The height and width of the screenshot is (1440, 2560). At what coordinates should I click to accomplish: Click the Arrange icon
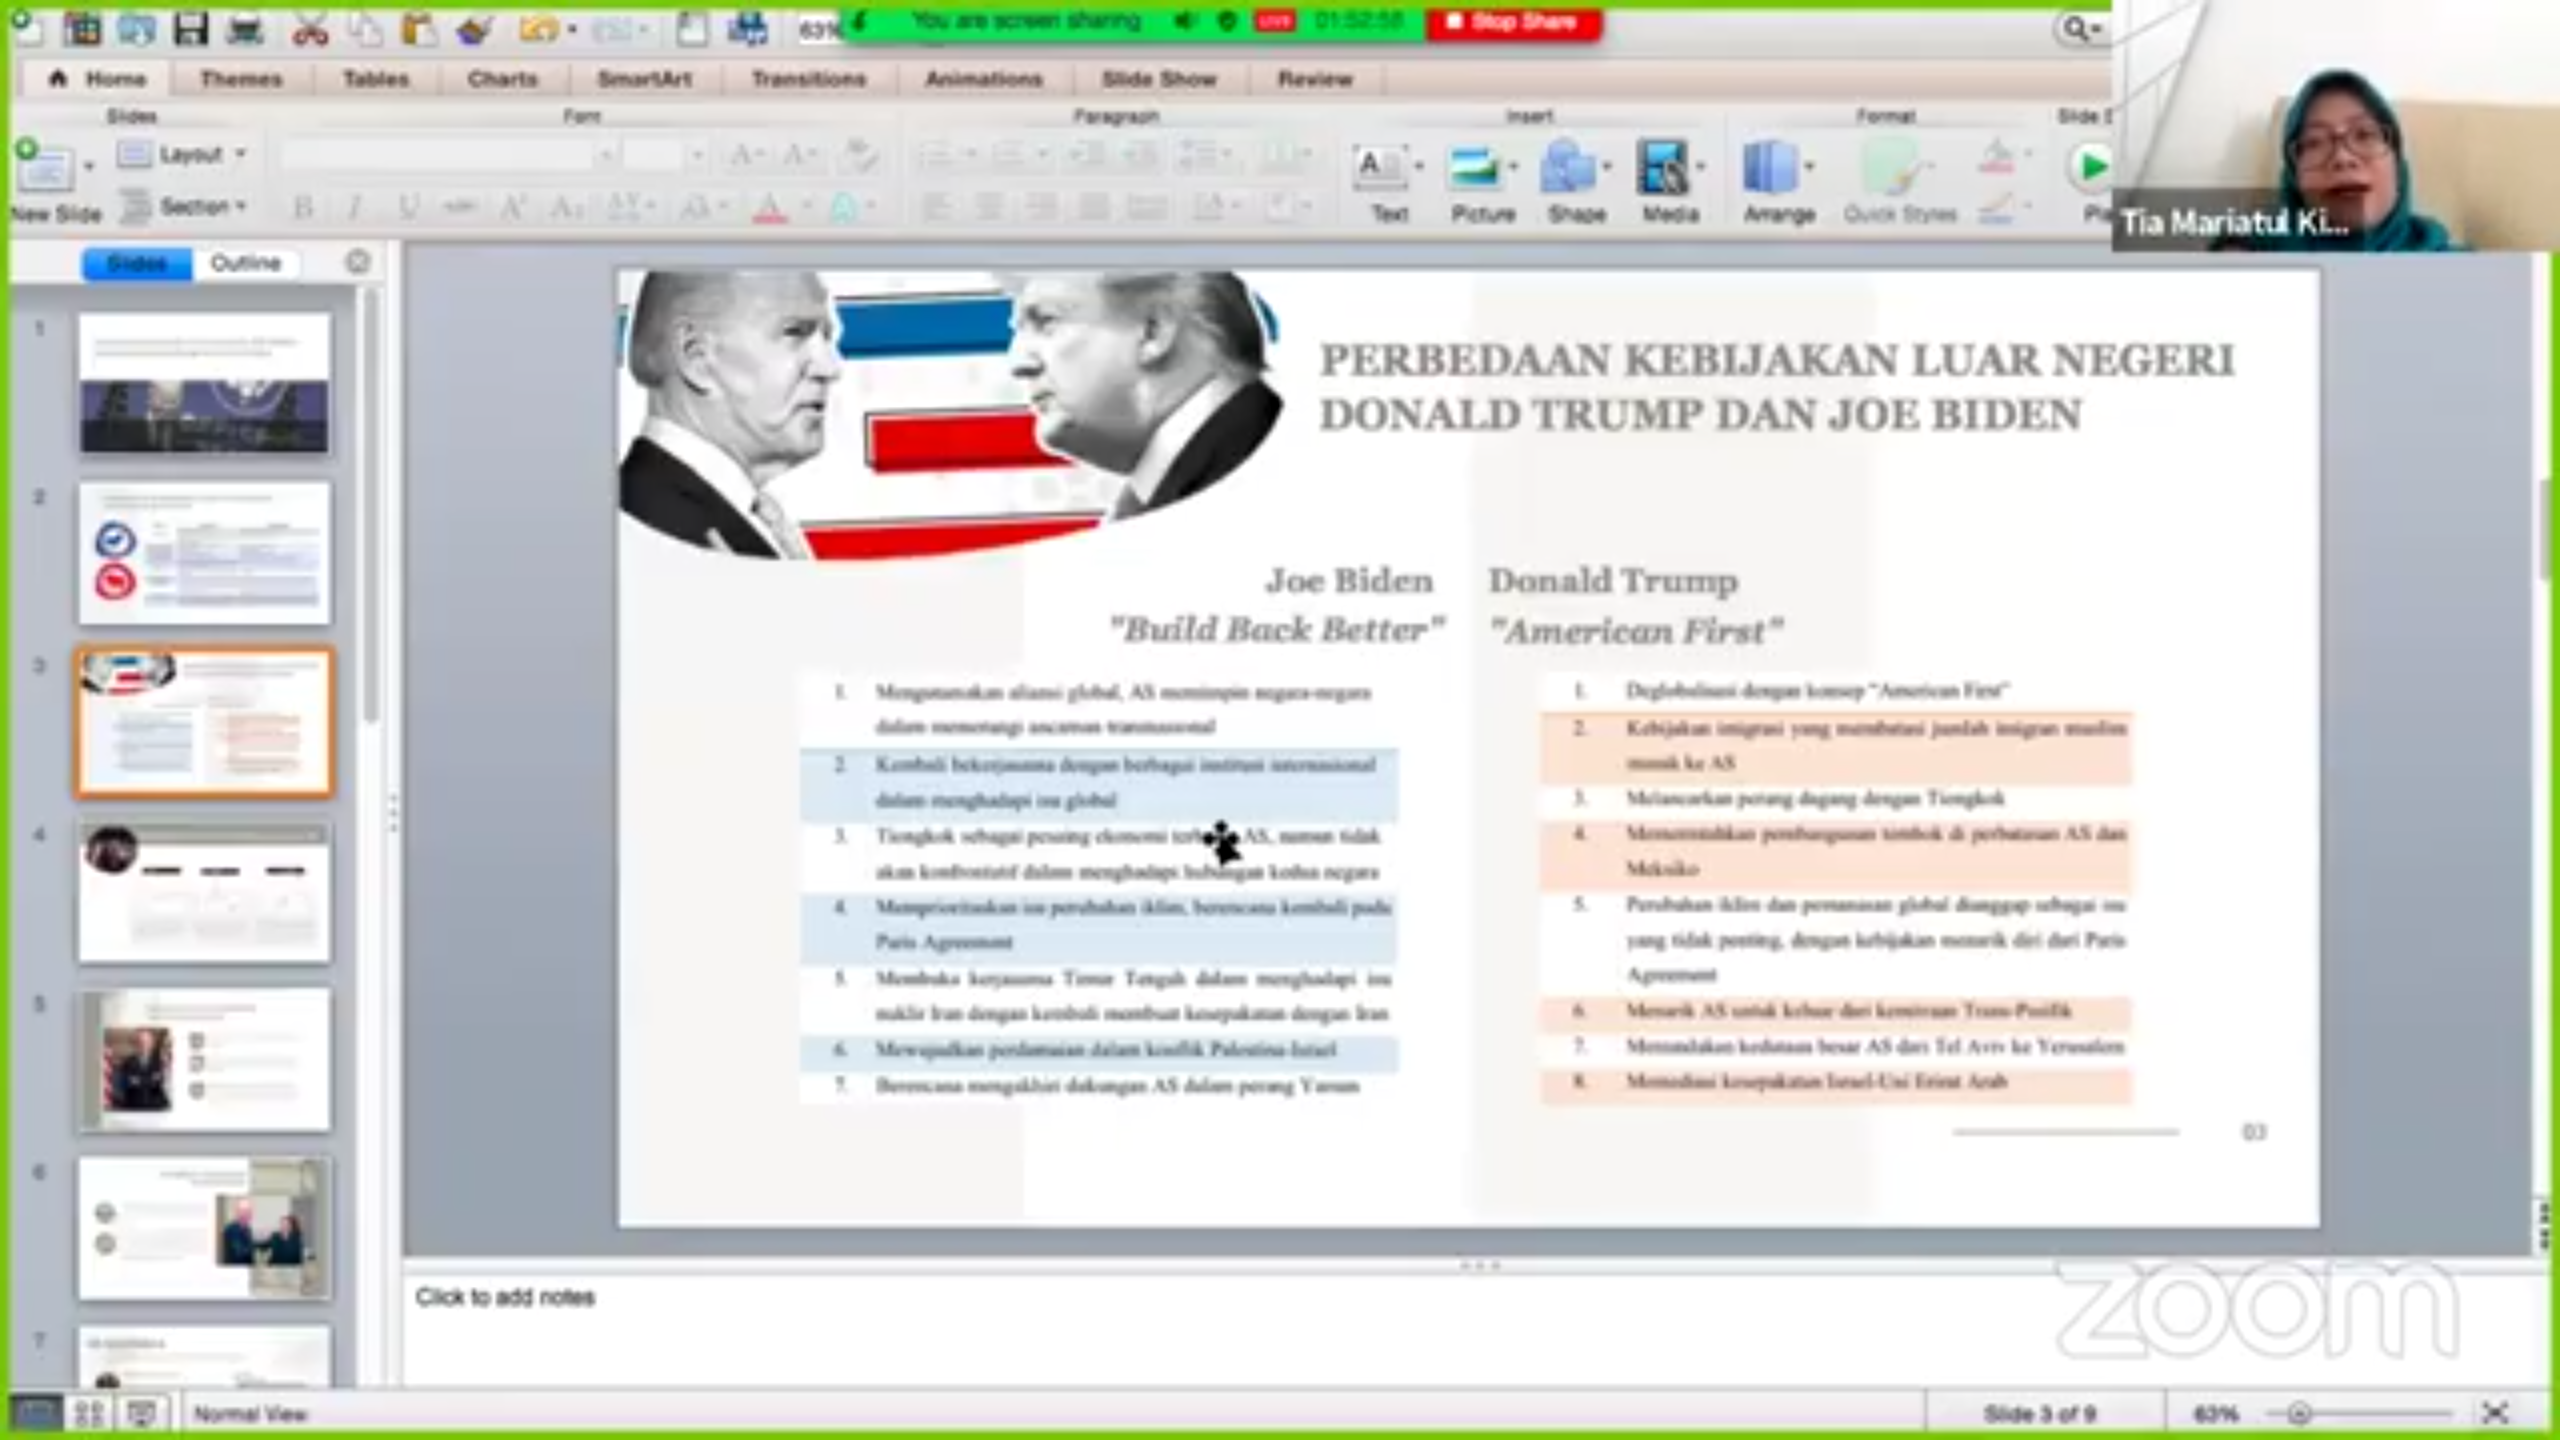pos(1769,168)
